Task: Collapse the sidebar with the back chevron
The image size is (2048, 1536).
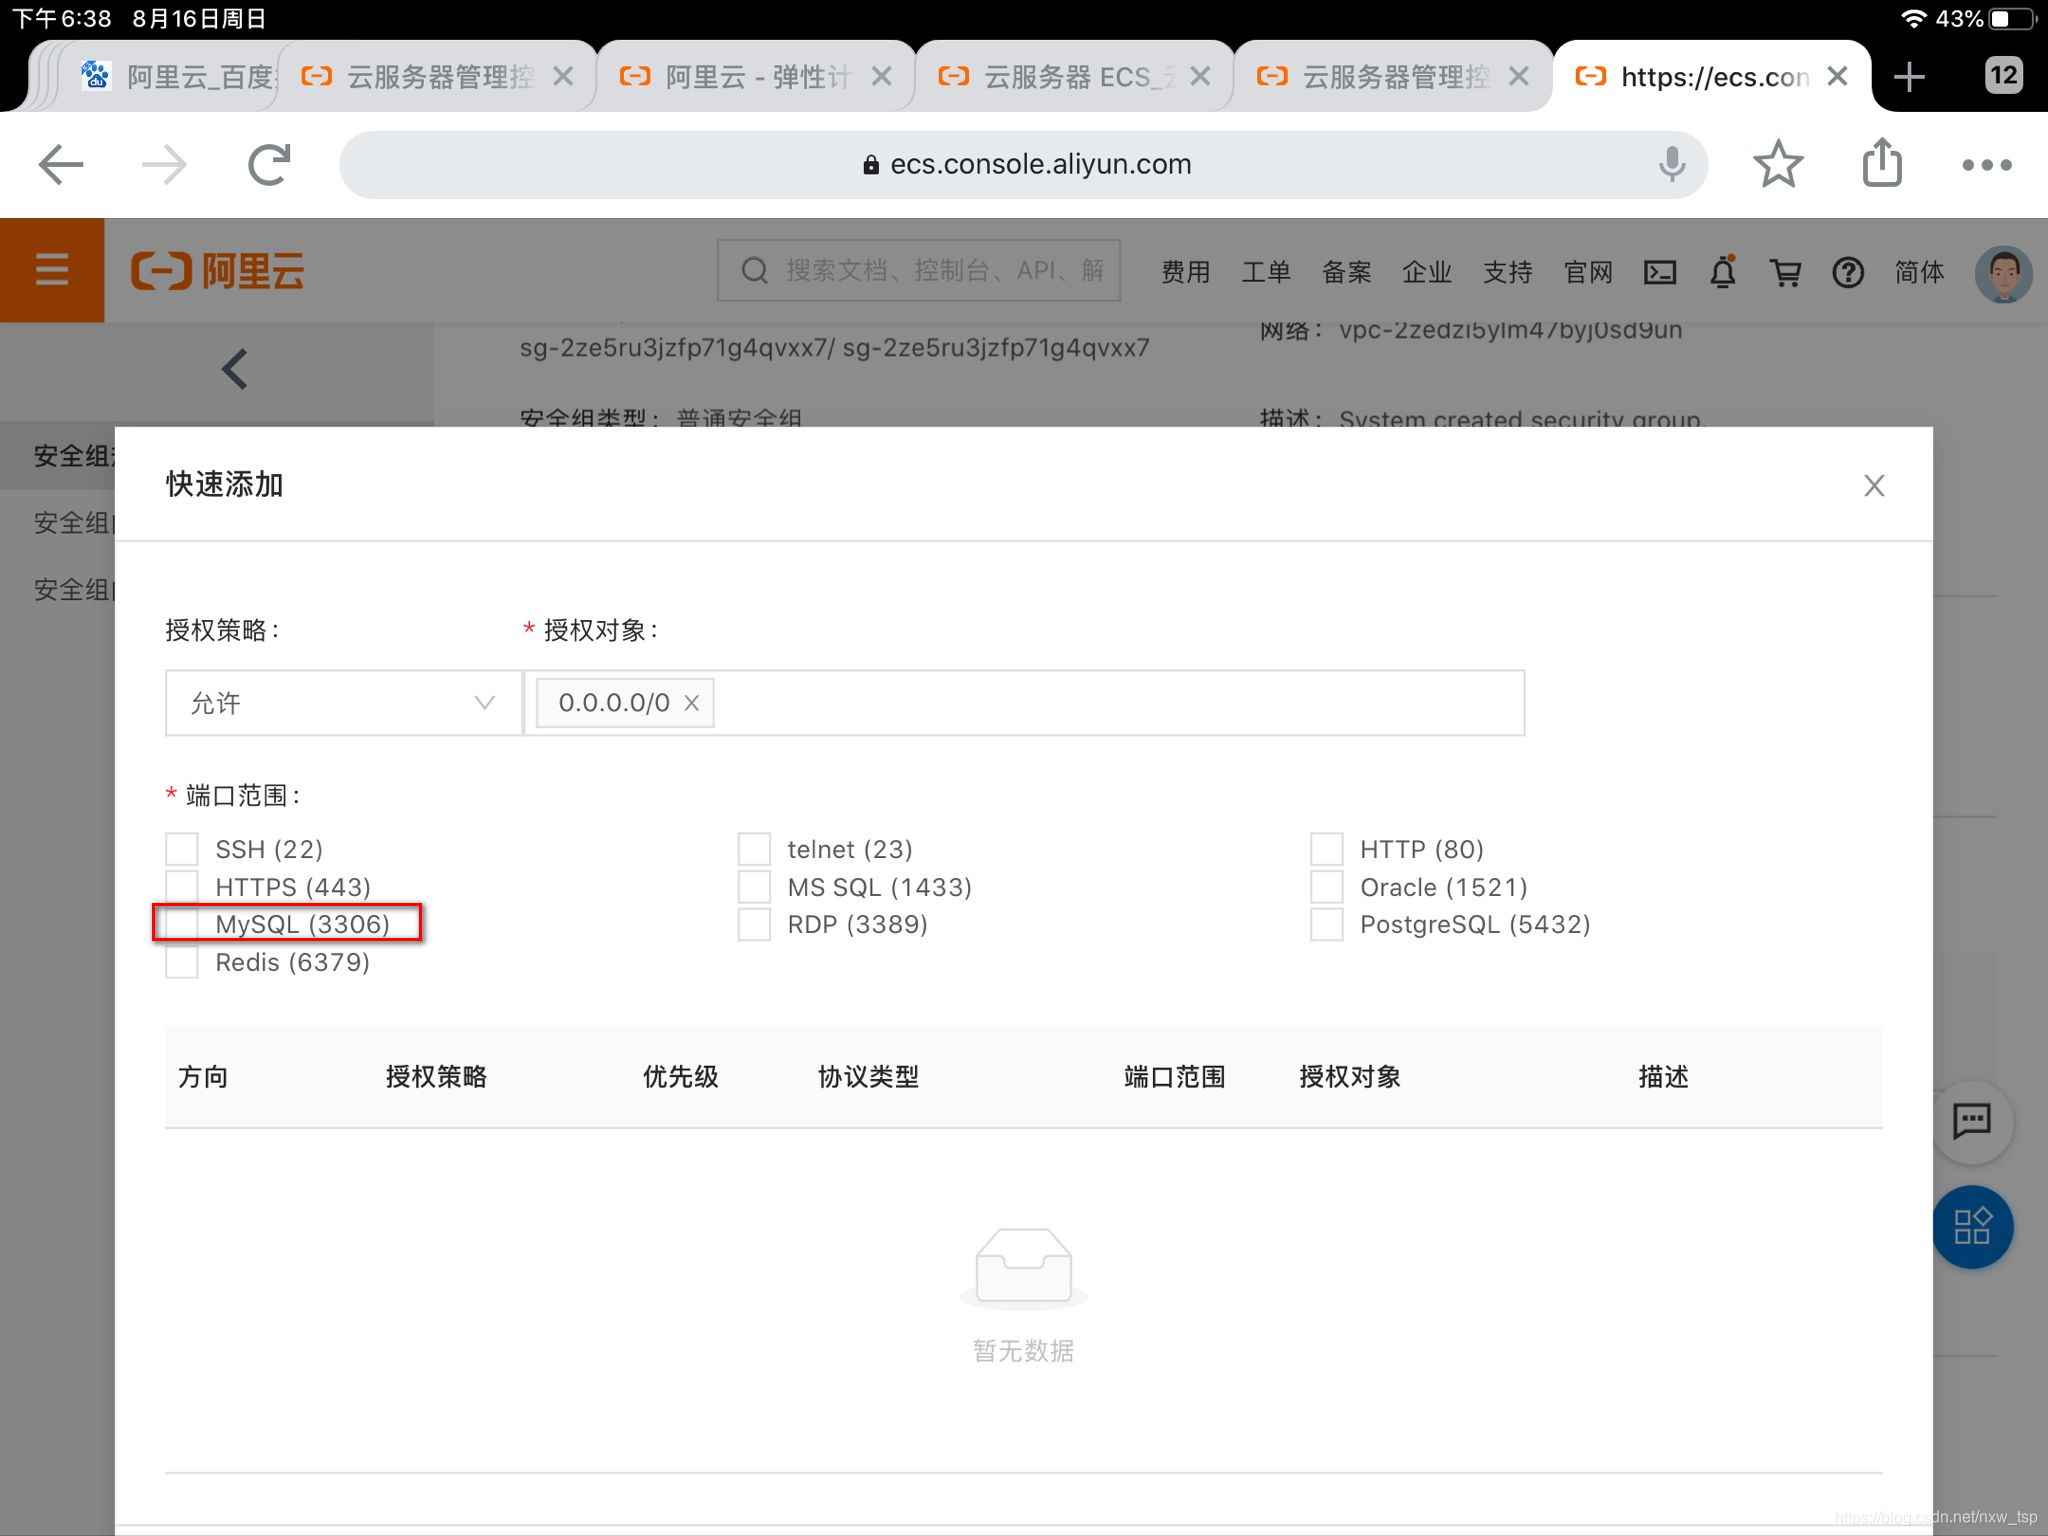Action: tap(234, 369)
